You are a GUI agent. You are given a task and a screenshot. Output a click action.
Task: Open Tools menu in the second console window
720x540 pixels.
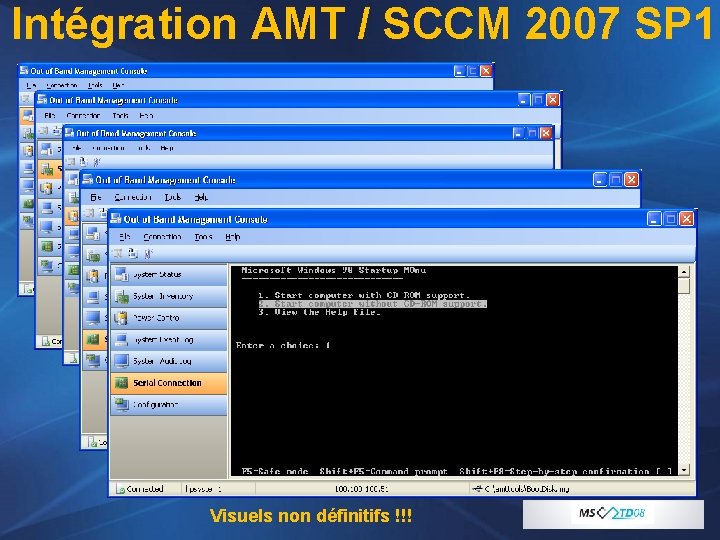(120, 116)
